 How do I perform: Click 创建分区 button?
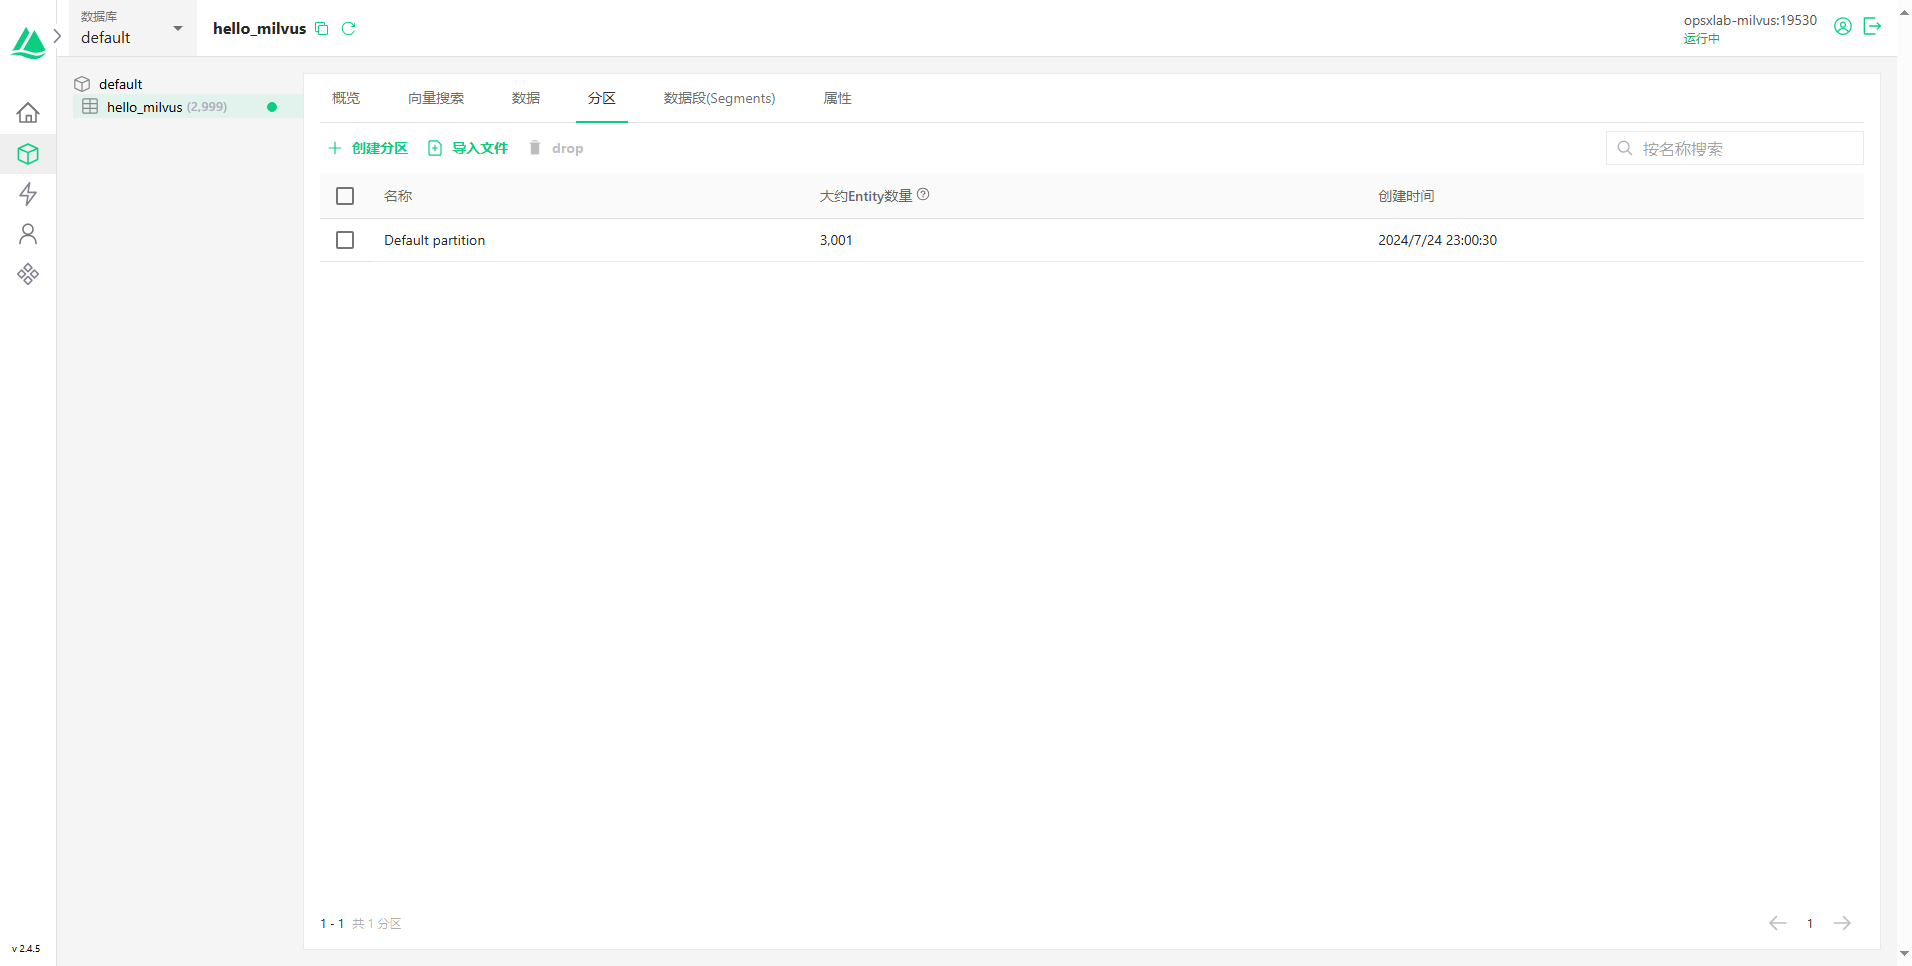(x=368, y=148)
